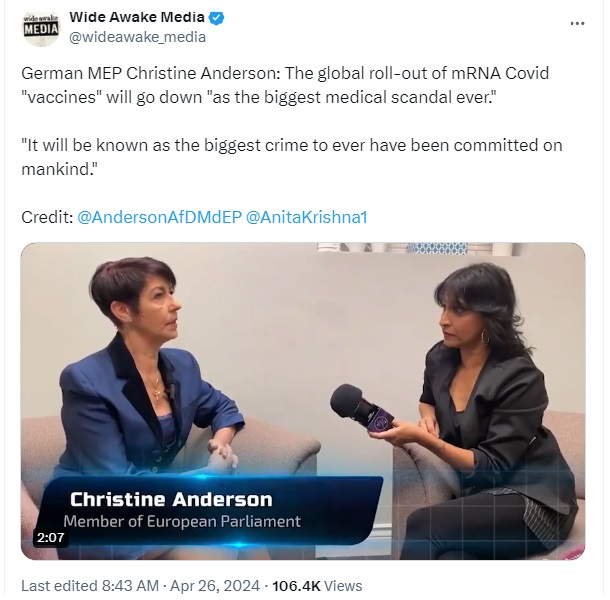This screenshot has width=610, height=600.
Task: Click the Member of European Parliament caption
Action: (x=182, y=521)
